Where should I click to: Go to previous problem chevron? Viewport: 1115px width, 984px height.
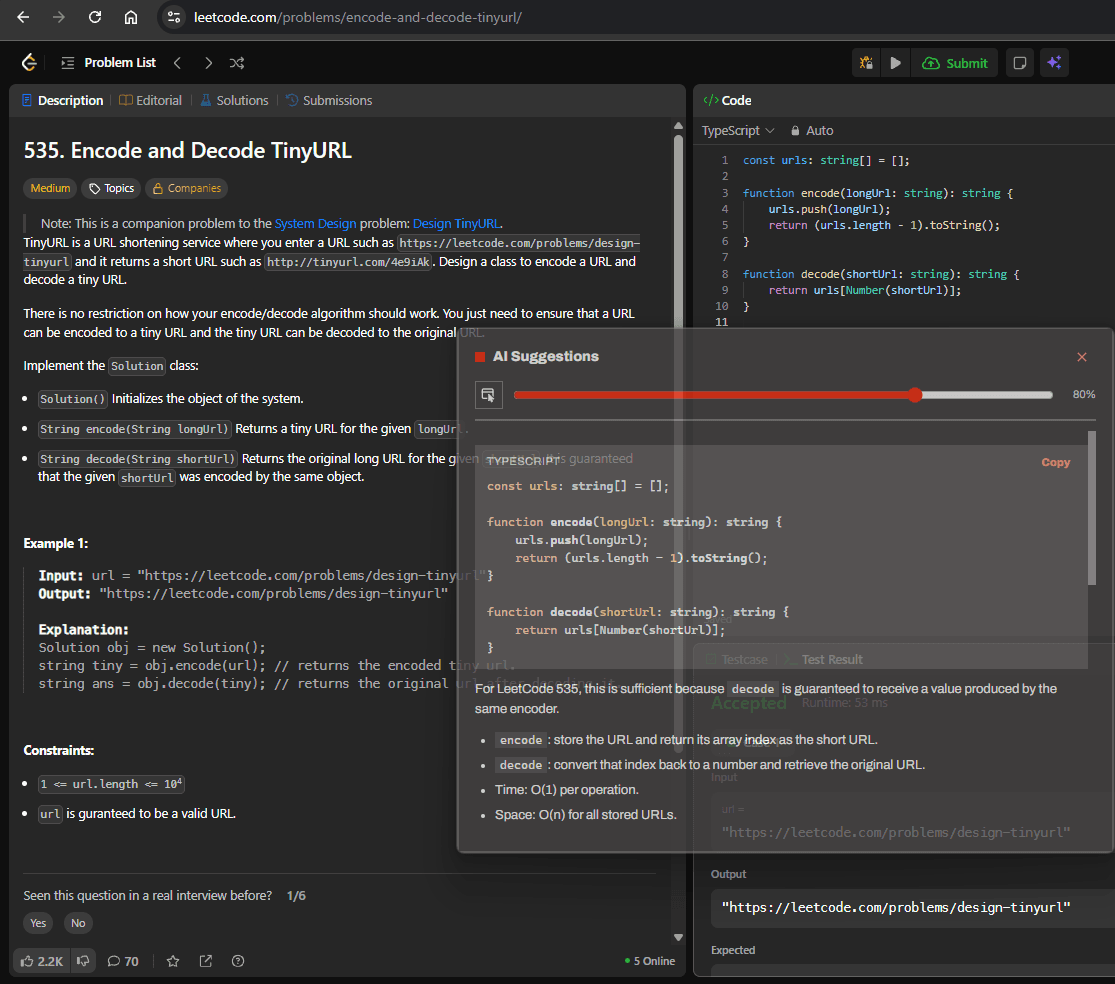[x=177, y=63]
